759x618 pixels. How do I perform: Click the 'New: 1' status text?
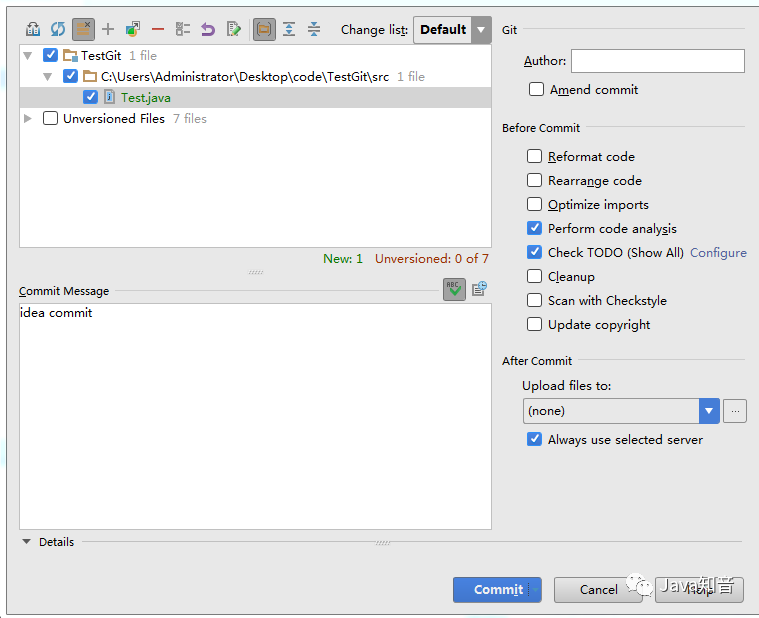click(343, 258)
